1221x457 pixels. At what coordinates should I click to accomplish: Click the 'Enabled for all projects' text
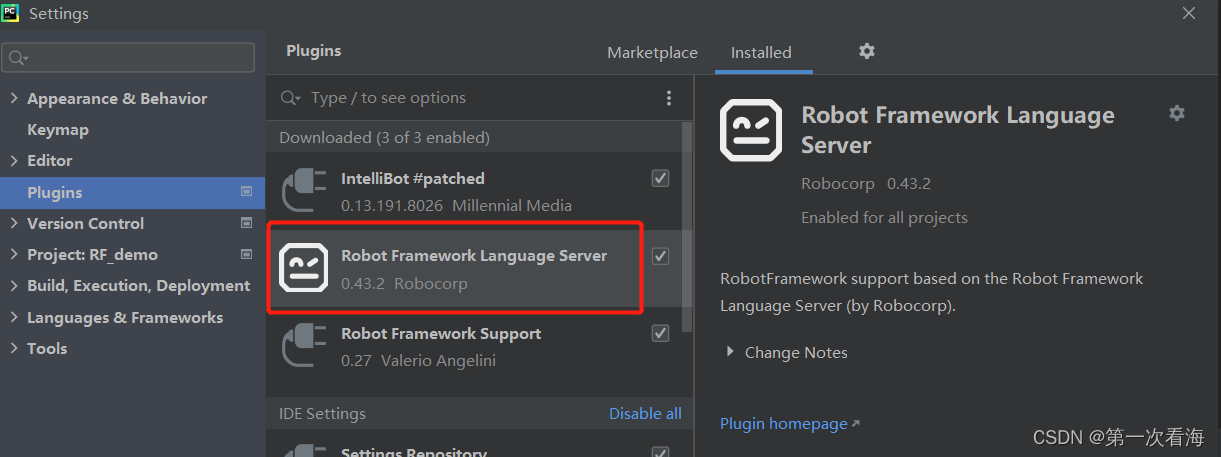[884, 217]
